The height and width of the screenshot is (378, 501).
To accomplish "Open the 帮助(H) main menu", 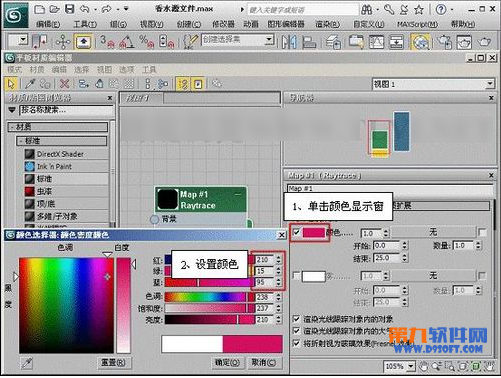I will click(x=463, y=24).
